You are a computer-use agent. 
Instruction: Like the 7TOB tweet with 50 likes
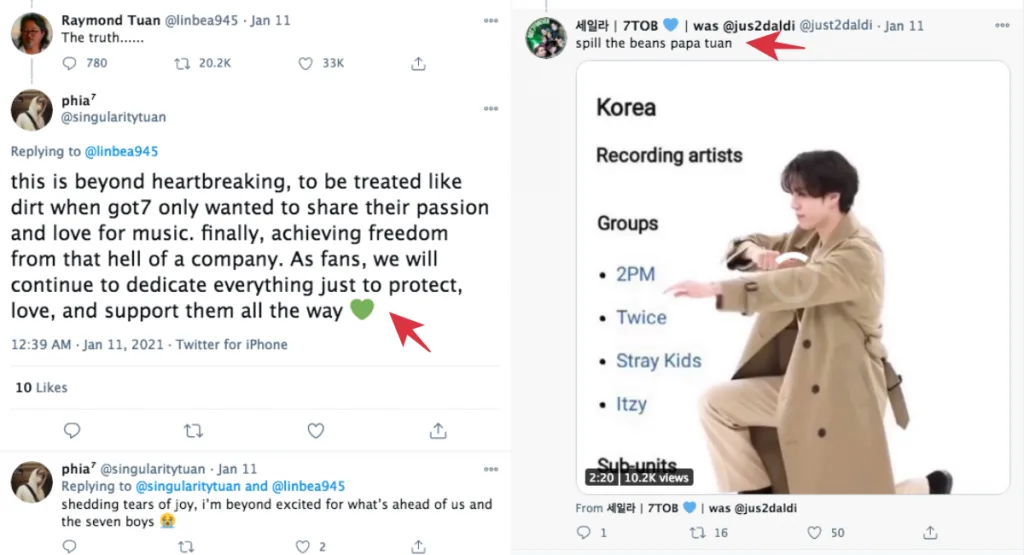pyautogui.click(x=811, y=533)
